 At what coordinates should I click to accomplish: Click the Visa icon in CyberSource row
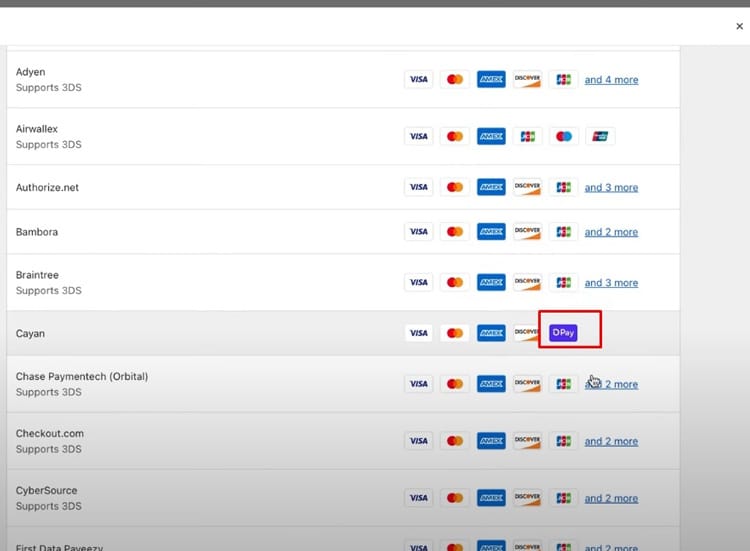pos(419,498)
